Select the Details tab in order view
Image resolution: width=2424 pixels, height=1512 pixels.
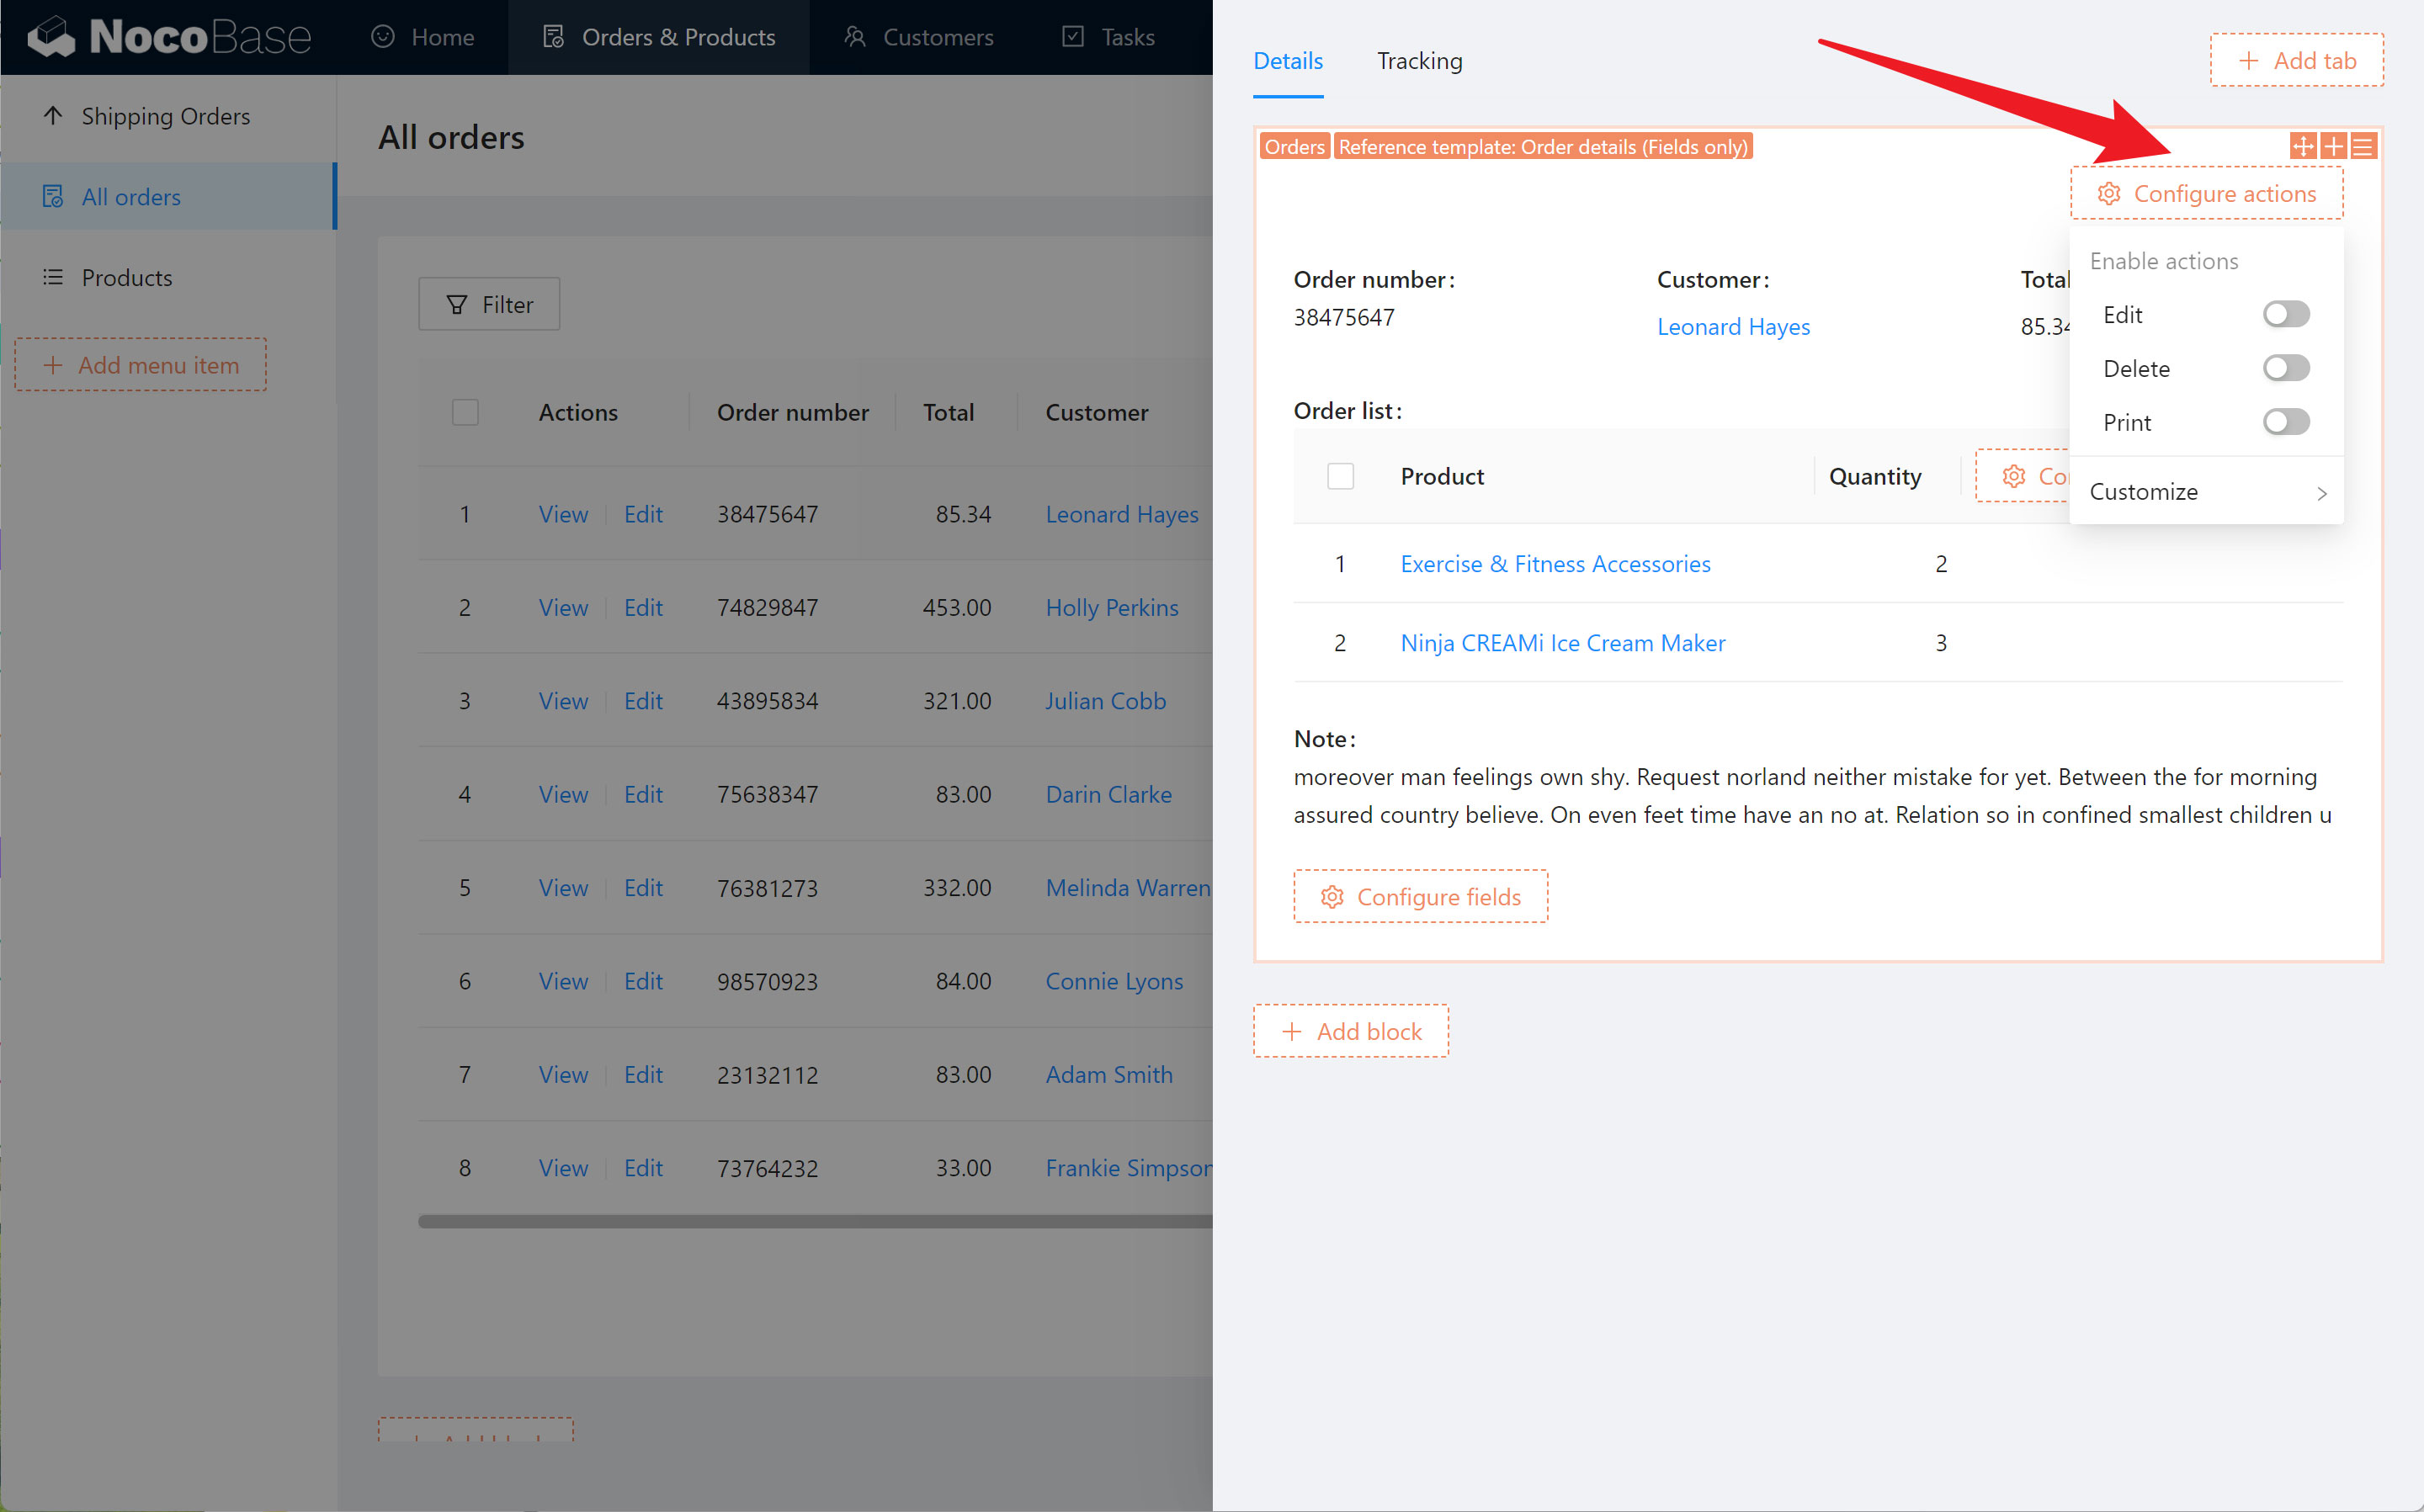[1288, 61]
